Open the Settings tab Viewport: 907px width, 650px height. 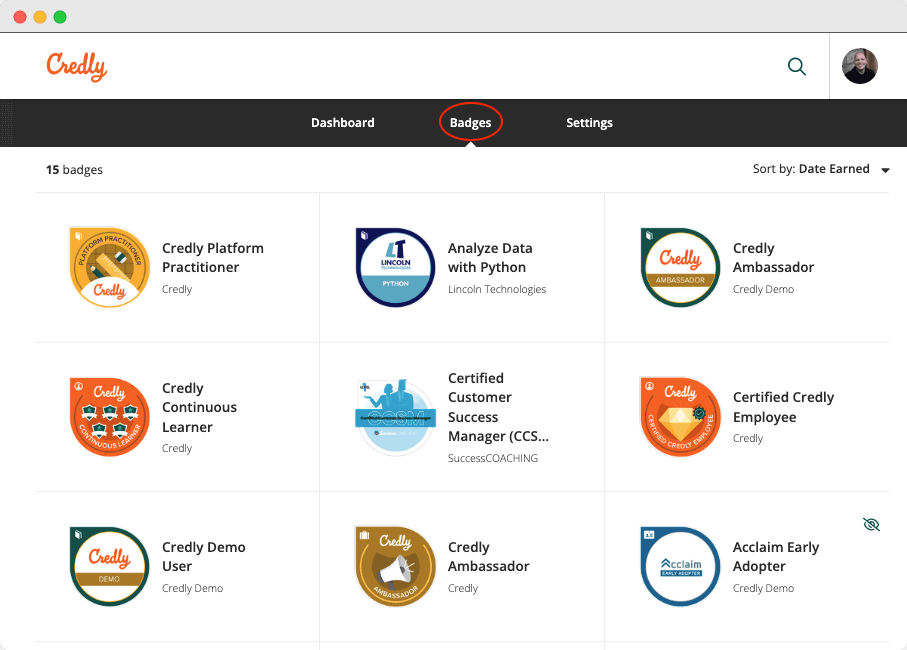(589, 123)
